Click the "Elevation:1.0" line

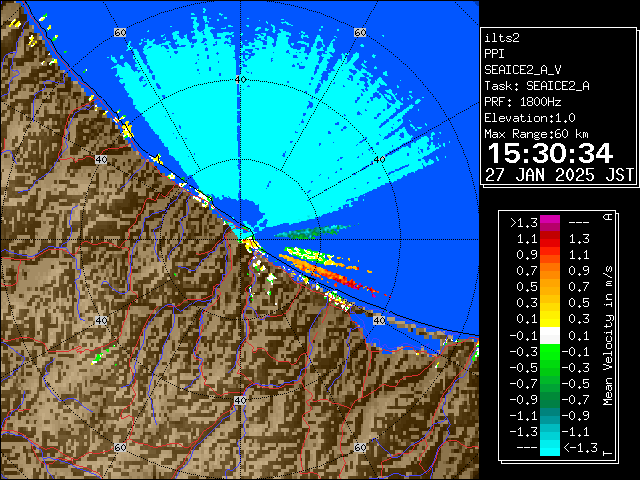530,118
